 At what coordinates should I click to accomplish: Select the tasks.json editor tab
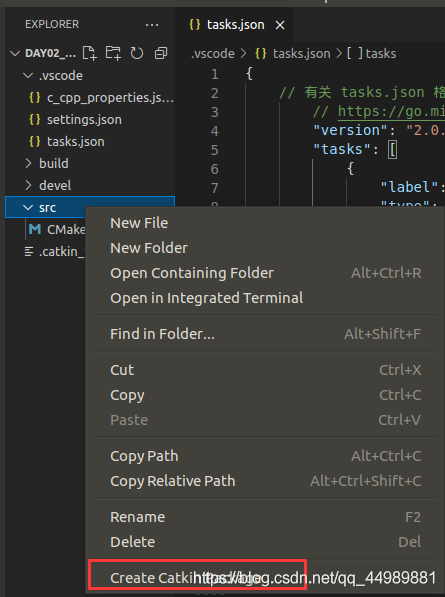pyautogui.click(x=227, y=25)
